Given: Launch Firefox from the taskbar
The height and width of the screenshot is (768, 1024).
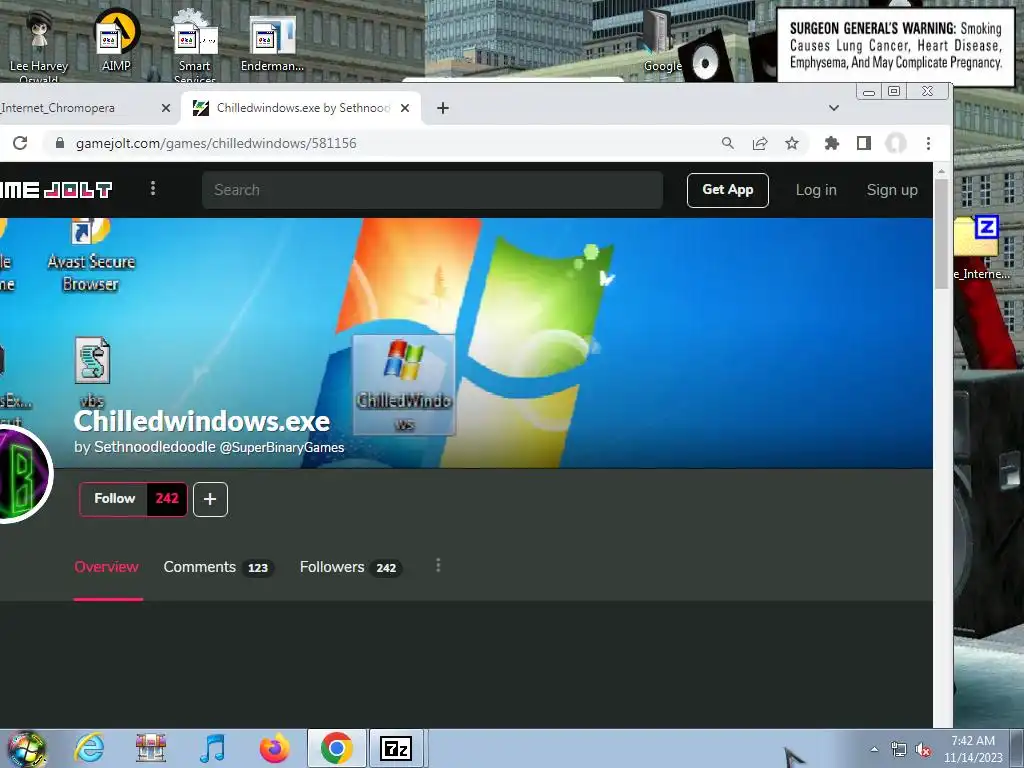Looking at the screenshot, I should (274, 748).
